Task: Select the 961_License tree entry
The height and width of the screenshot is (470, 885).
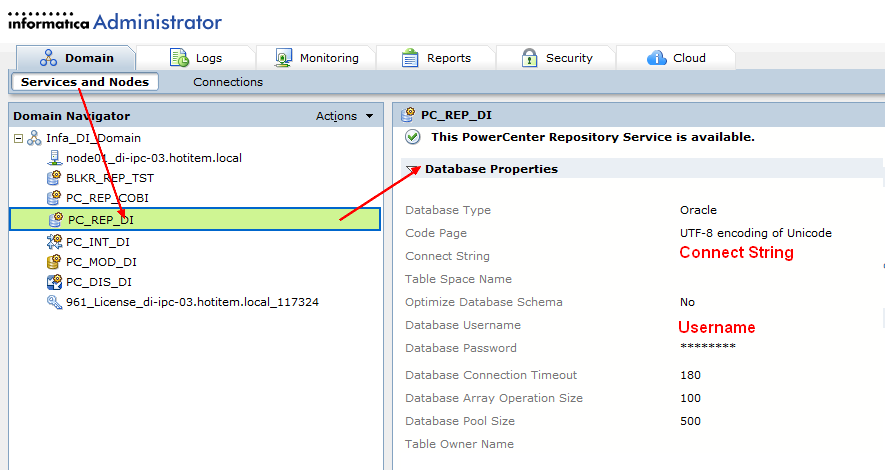Action: [192, 302]
